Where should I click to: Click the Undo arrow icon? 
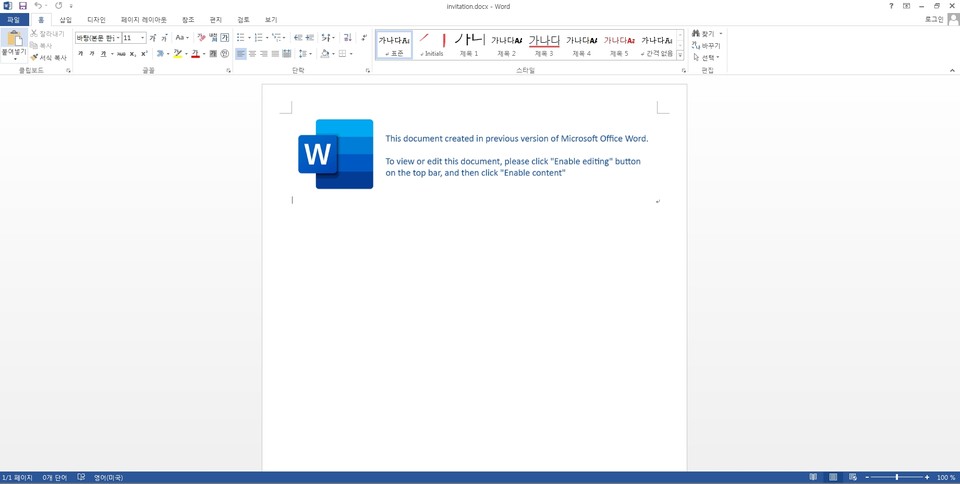tap(38, 6)
